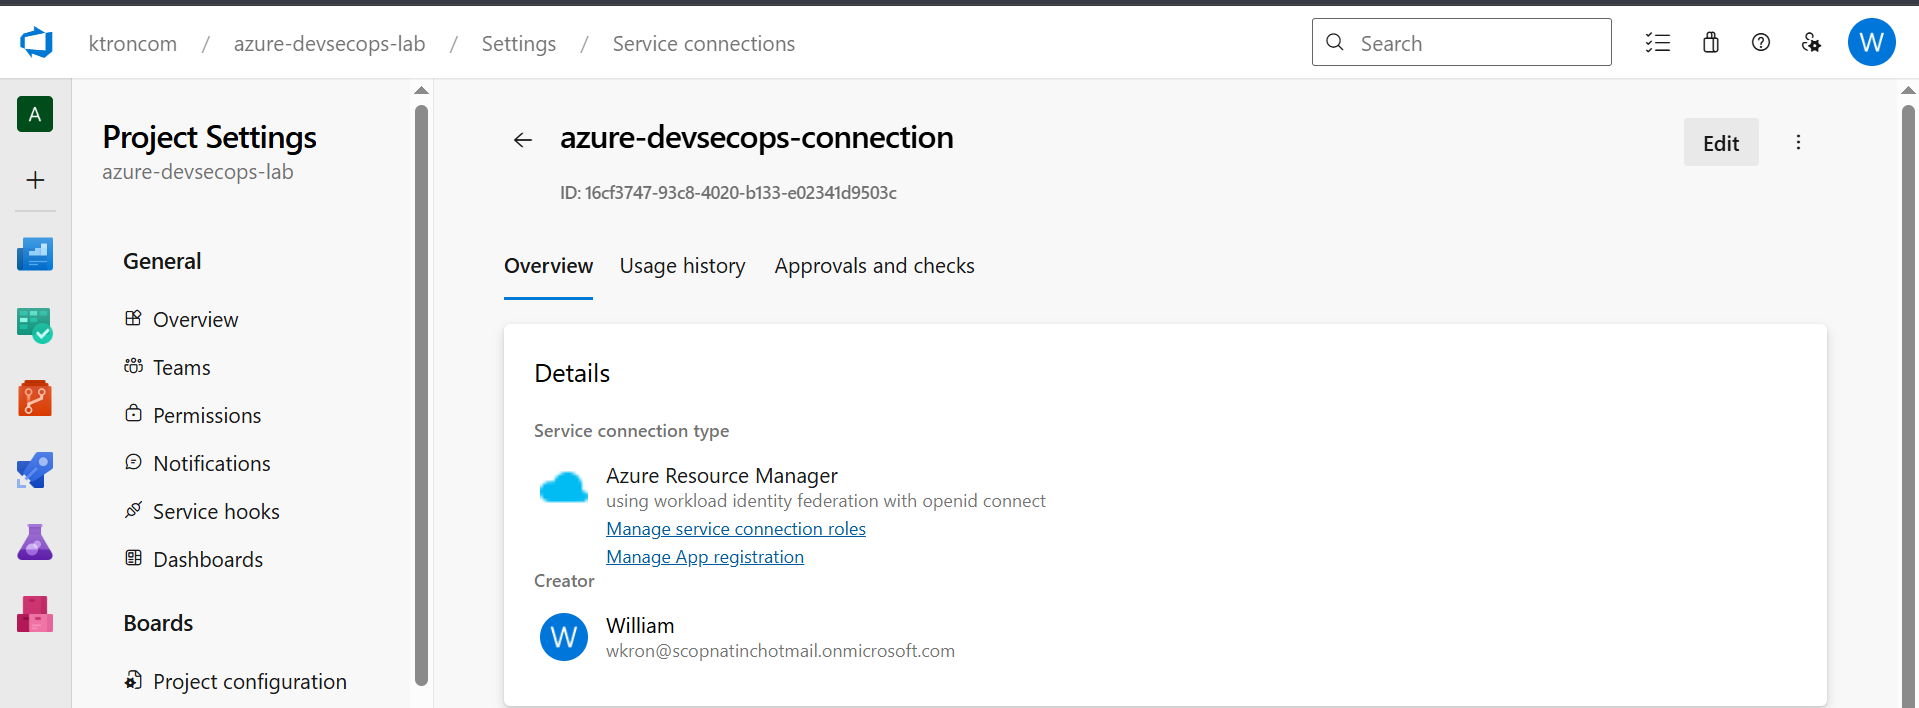Open the Repos icon in sidebar
The height and width of the screenshot is (708, 1919).
point(35,398)
